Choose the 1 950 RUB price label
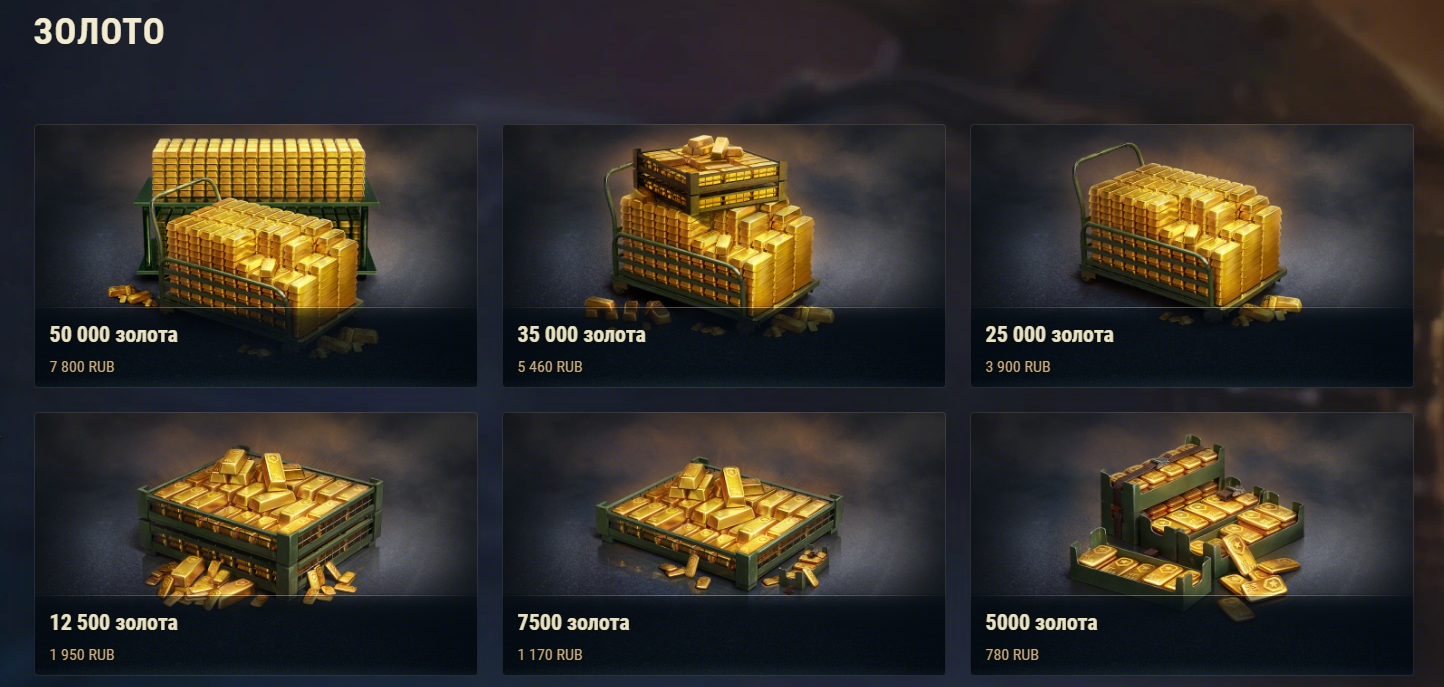 (x=82, y=655)
